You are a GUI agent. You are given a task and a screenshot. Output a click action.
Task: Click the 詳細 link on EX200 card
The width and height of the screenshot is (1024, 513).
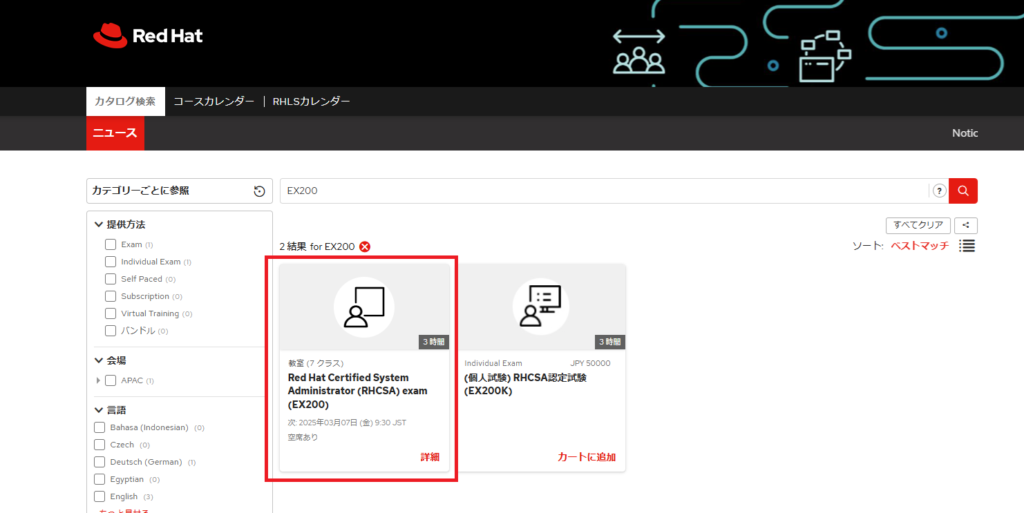pyautogui.click(x=430, y=457)
